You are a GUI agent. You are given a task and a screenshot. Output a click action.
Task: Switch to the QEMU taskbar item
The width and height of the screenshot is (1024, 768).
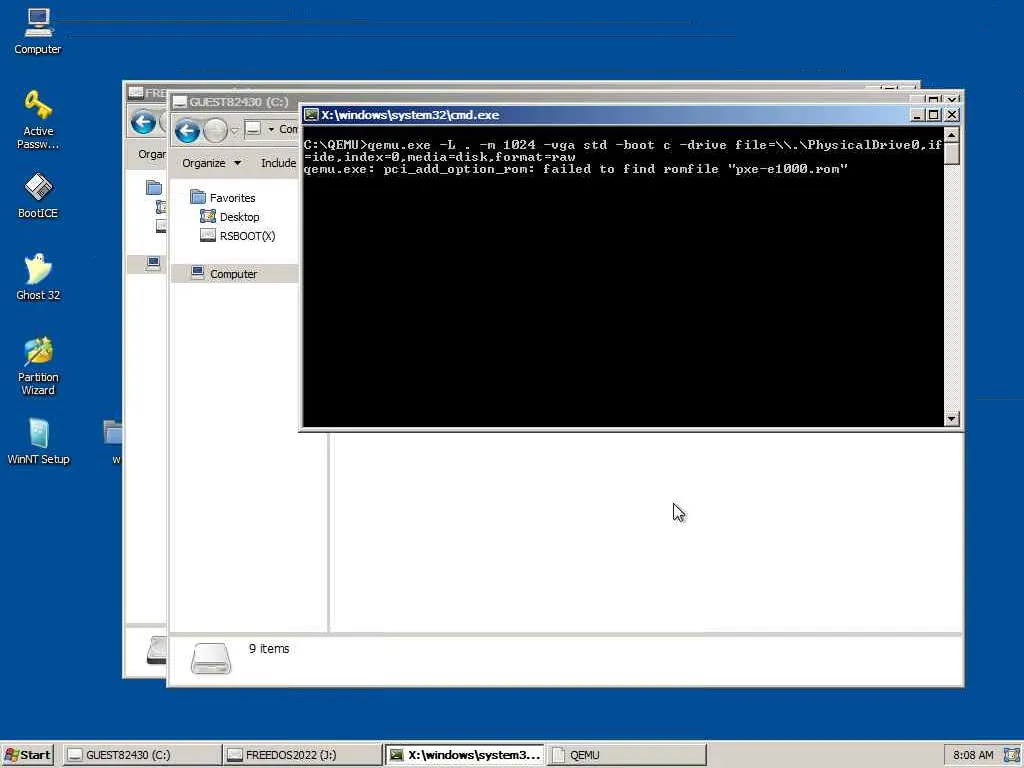coord(627,755)
